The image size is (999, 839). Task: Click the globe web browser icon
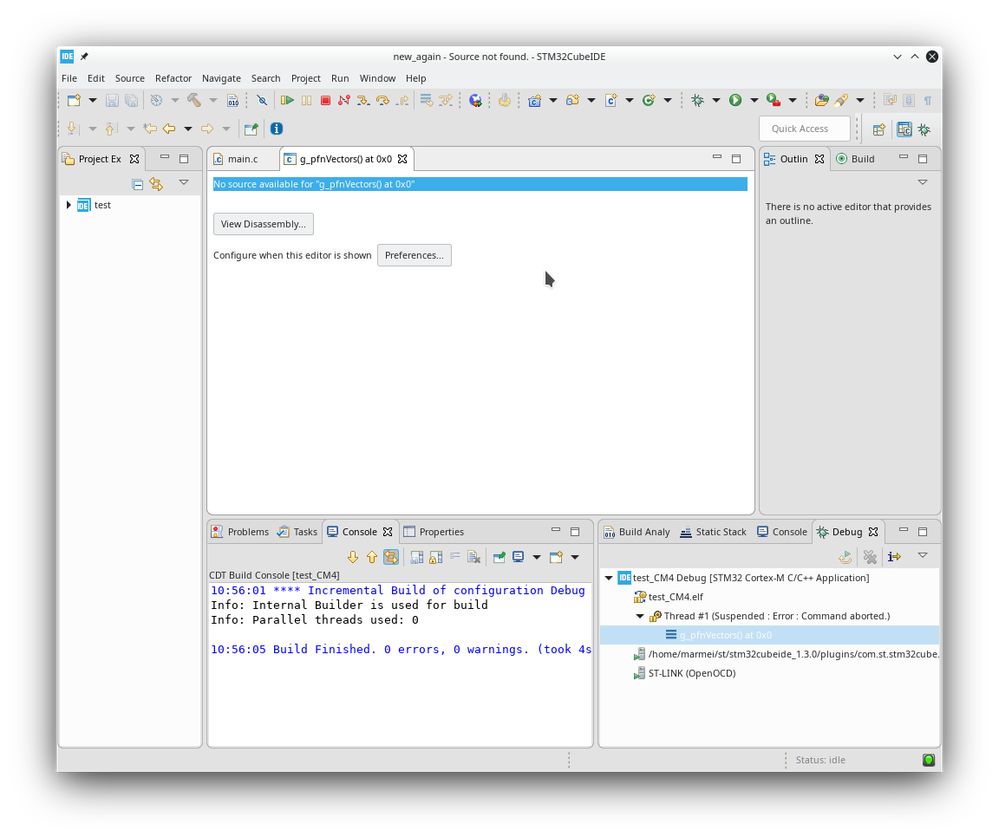[475, 100]
